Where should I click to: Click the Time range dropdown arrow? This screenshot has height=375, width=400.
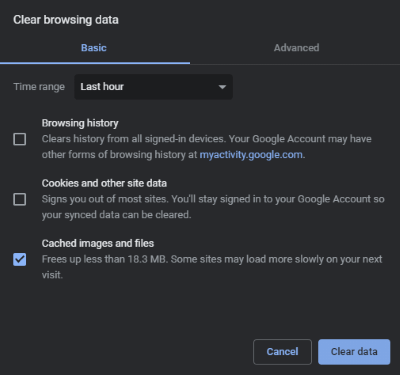tap(222, 87)
